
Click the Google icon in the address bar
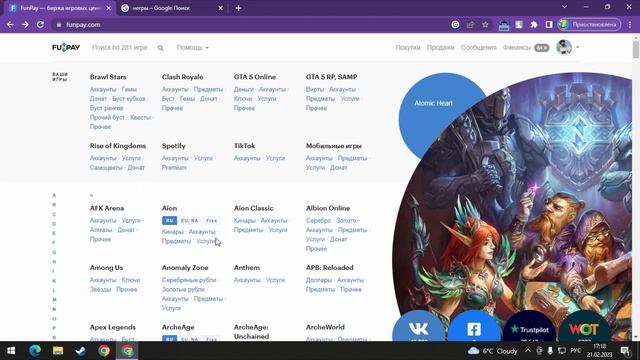tap(455, 25)
